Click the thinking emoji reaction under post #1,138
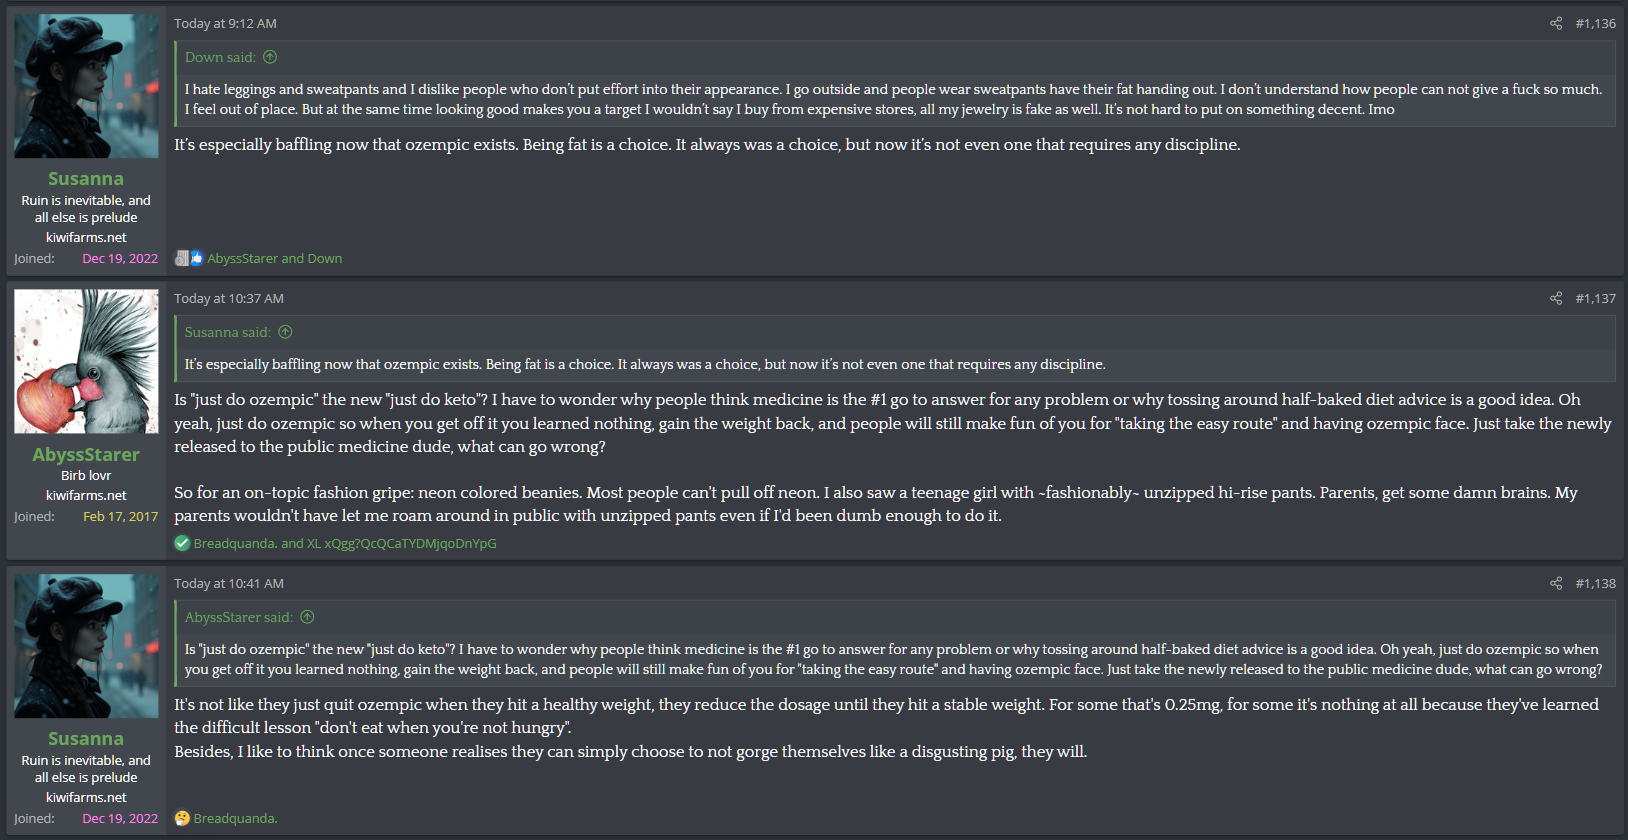This screenshot has height=840, width=1628. [182, 818]
